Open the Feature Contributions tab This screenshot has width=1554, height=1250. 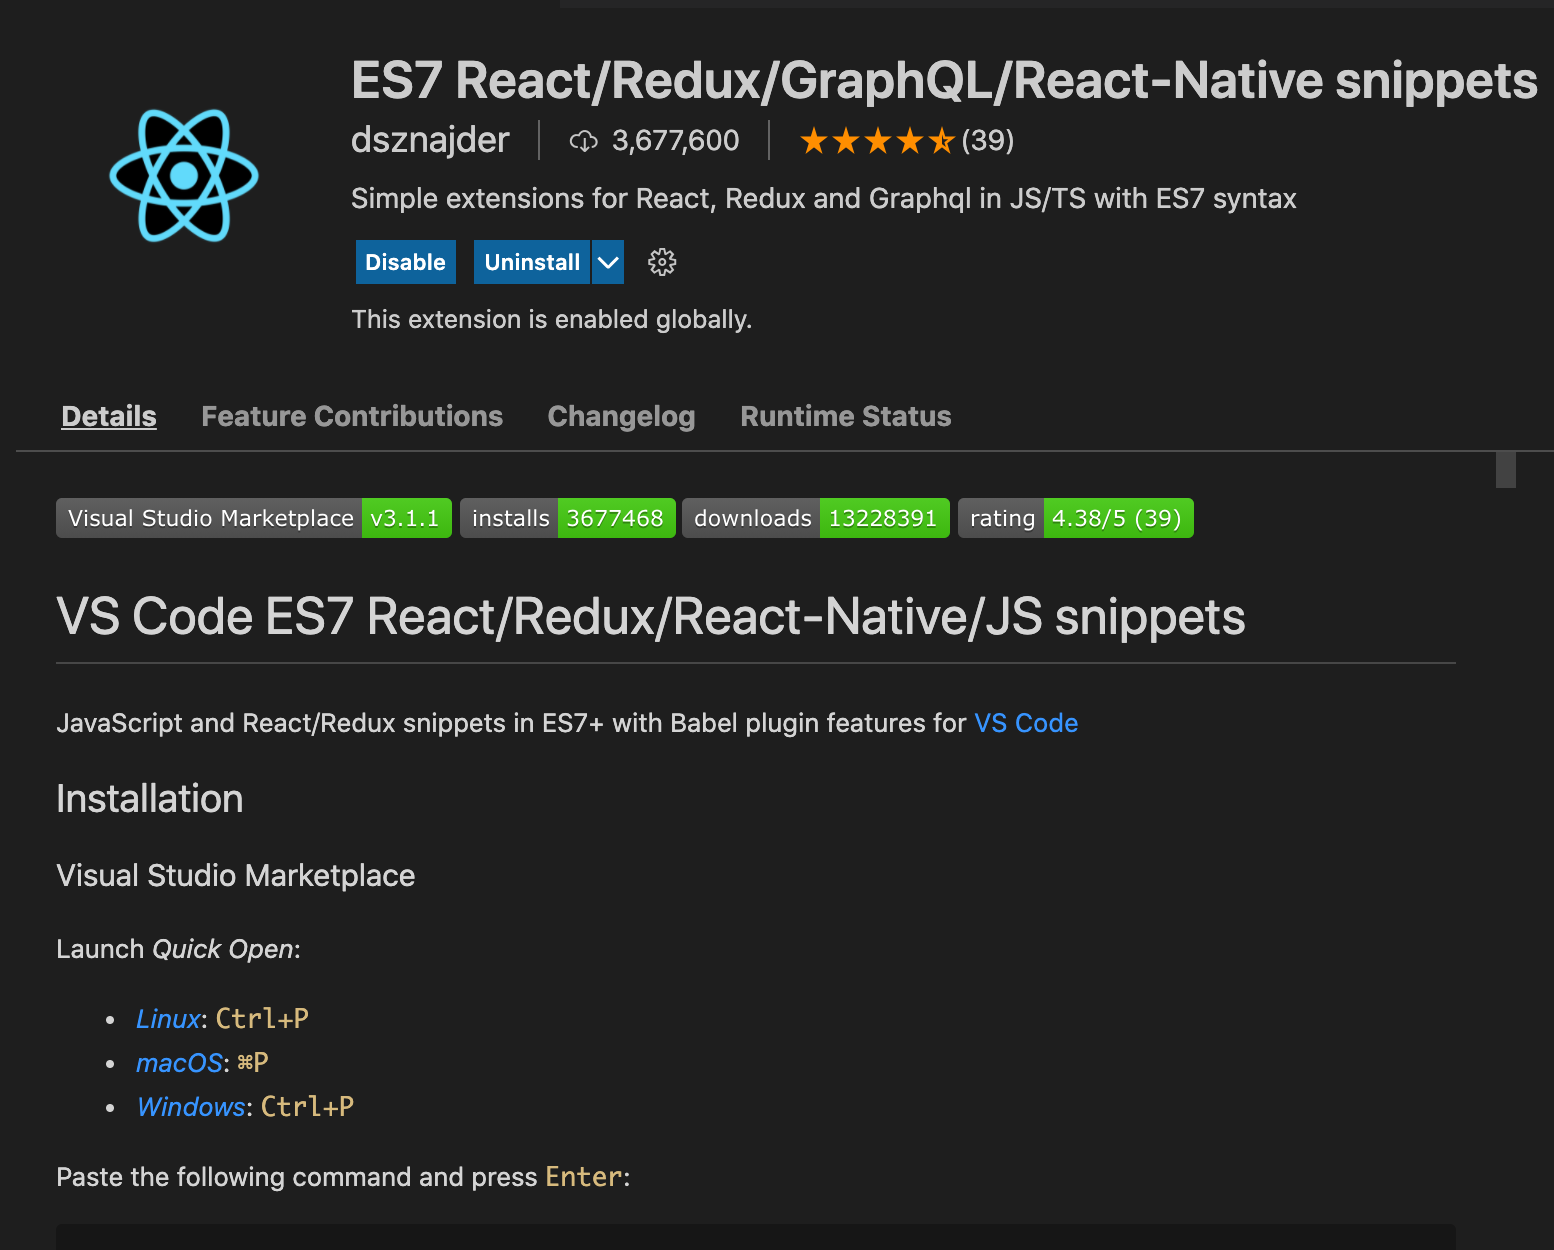point(352,416)
